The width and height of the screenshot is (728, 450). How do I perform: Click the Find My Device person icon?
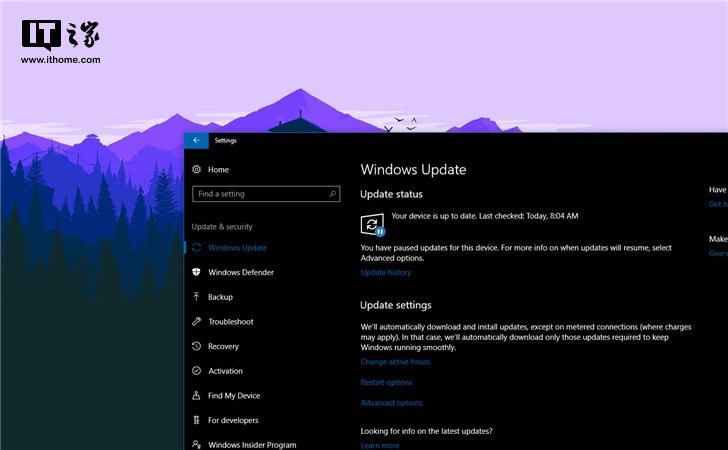(x=196, y=395)
